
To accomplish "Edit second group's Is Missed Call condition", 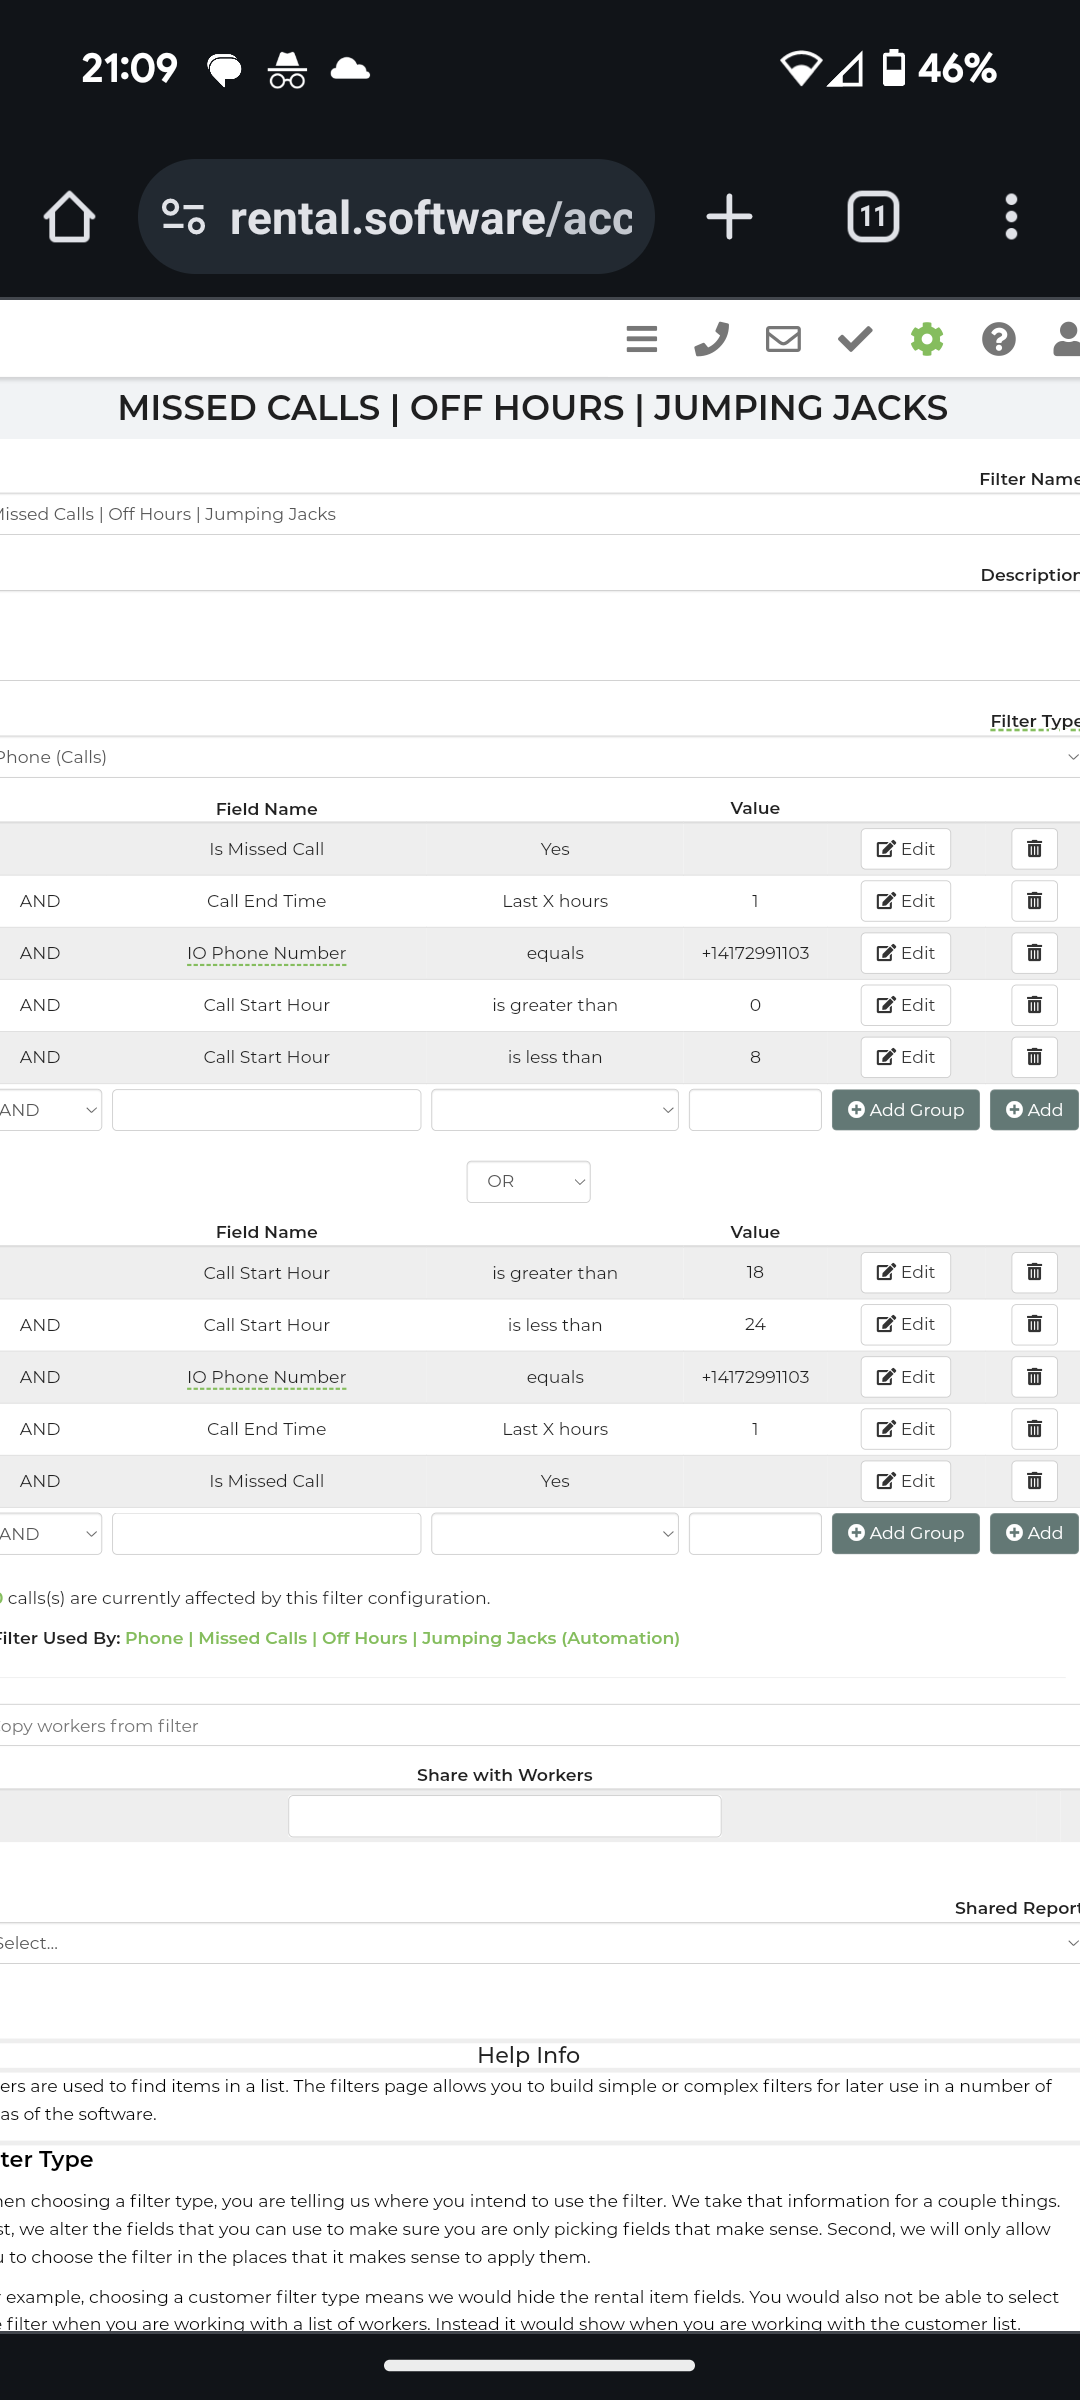I will [905, 1481].
